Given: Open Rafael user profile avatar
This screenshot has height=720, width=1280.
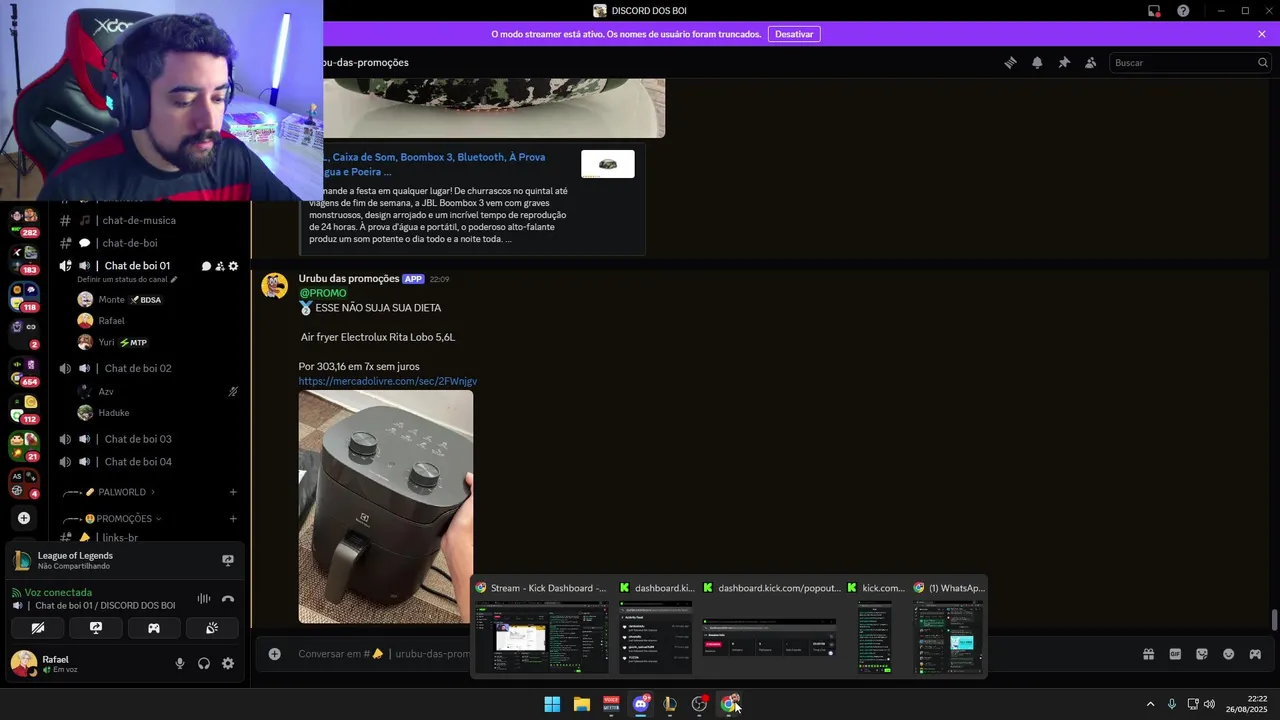Looking at the screenshot, I should click(23, 663).
